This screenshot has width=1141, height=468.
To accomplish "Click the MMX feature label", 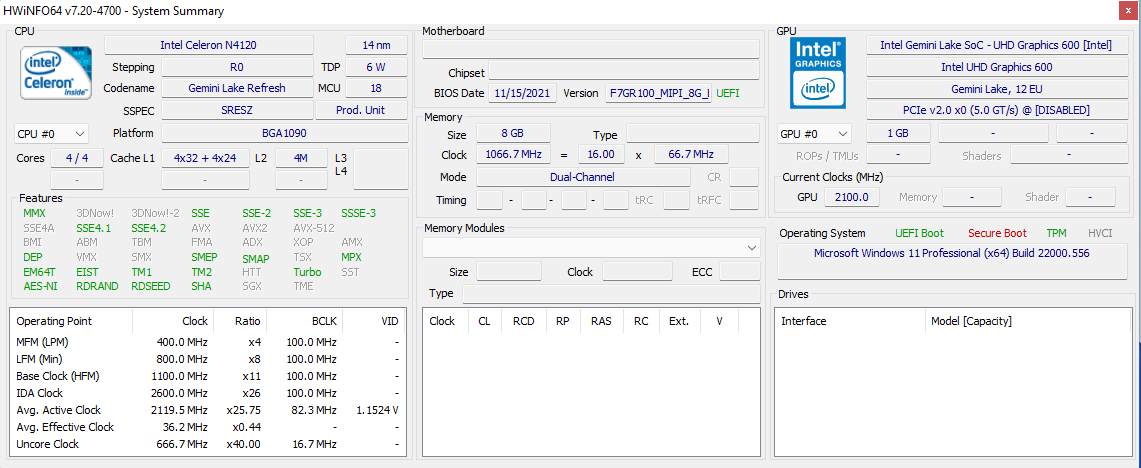I will 34,213.
